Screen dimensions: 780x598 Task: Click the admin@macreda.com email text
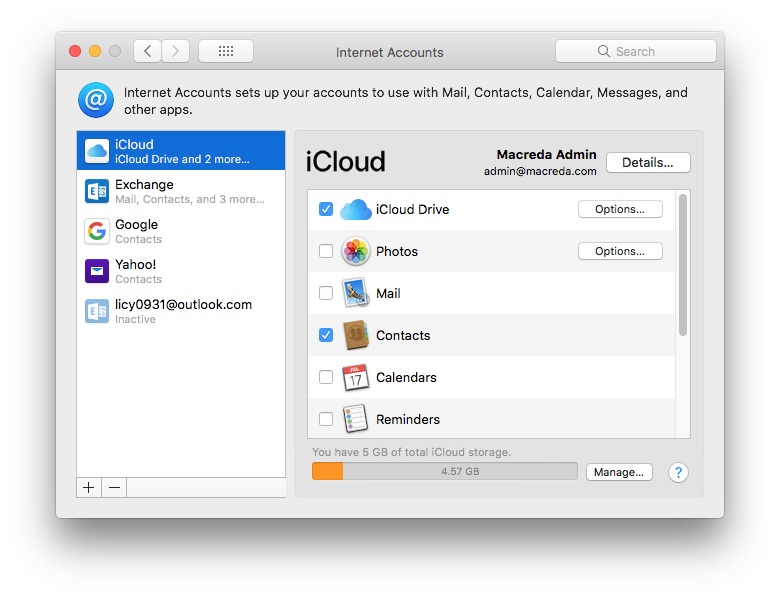click(x=540, y=171)
